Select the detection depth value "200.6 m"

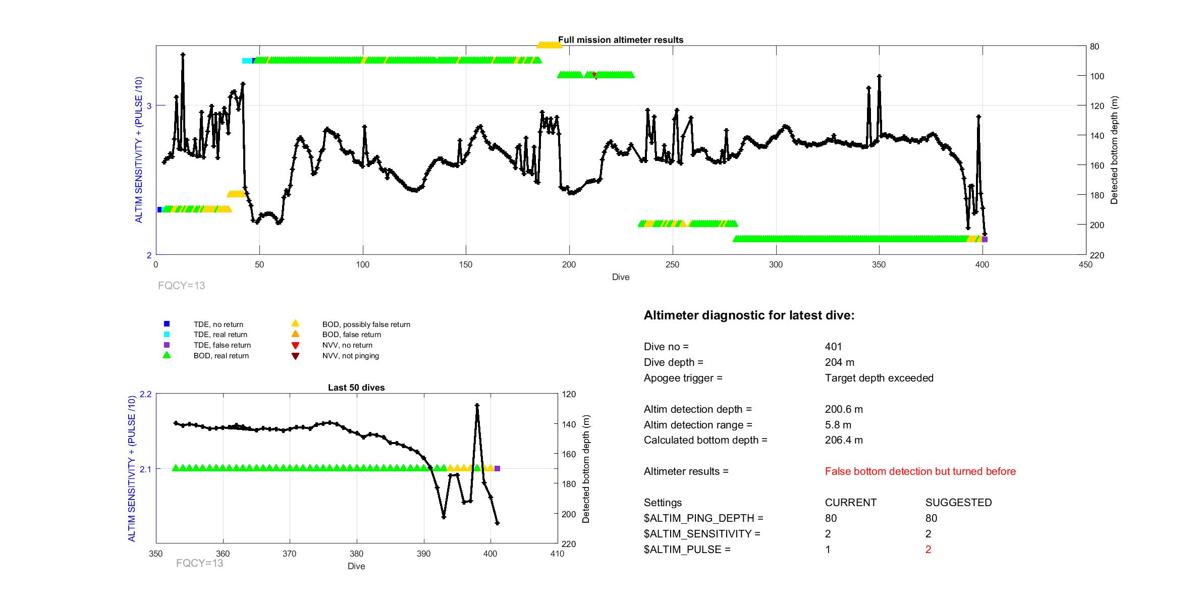point(844,409)
